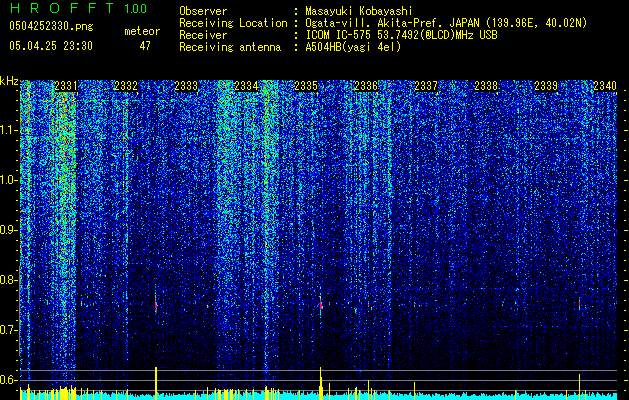Click the 'Observer' field label
Viewport: 629px width, 400px height.
pyautogui.click(x=203, y=11)
